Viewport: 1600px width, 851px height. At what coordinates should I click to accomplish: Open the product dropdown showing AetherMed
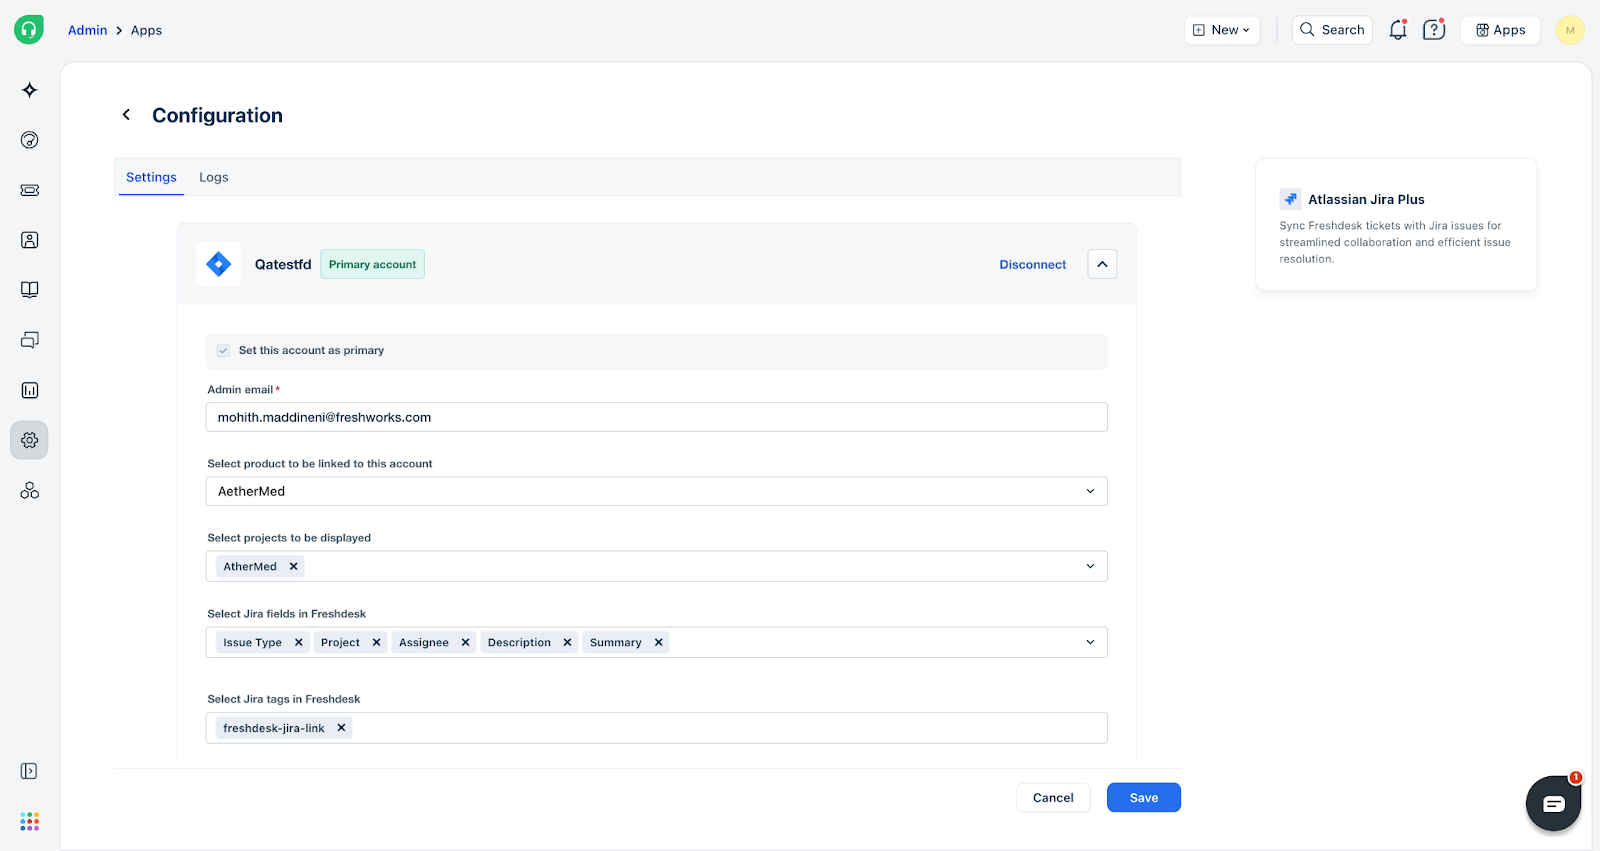(x=656, y=491)
